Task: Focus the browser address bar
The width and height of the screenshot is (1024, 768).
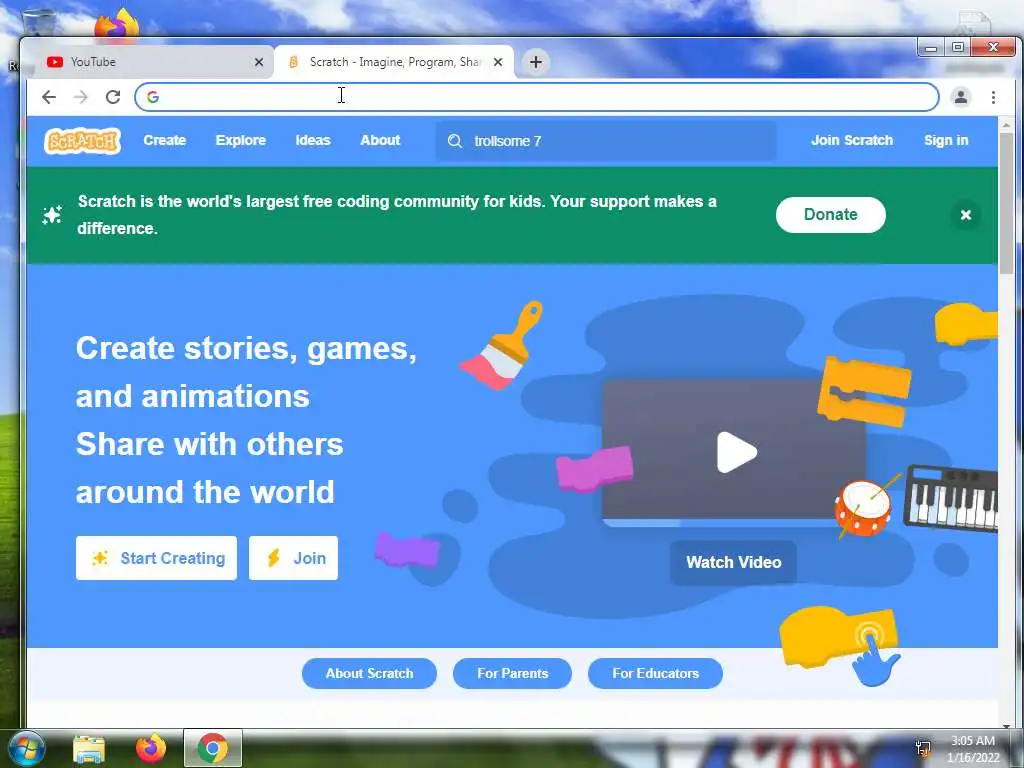Action: point(537,97)
